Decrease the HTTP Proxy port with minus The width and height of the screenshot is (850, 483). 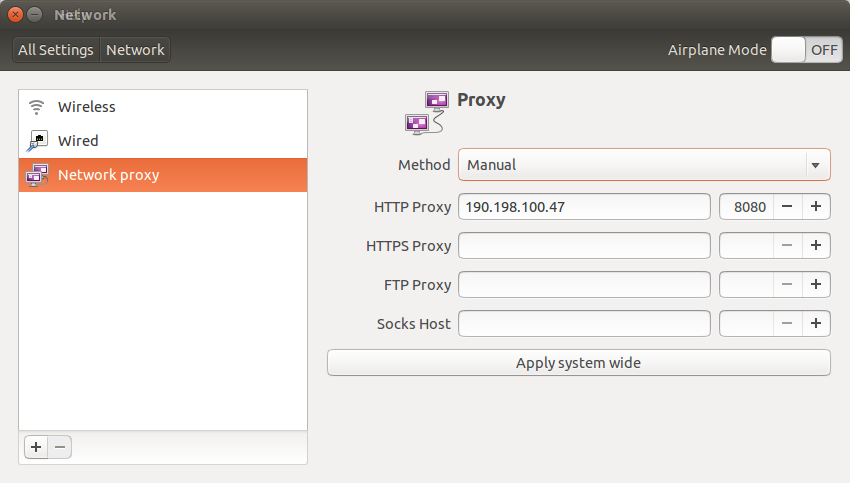(x=787, y=207)
